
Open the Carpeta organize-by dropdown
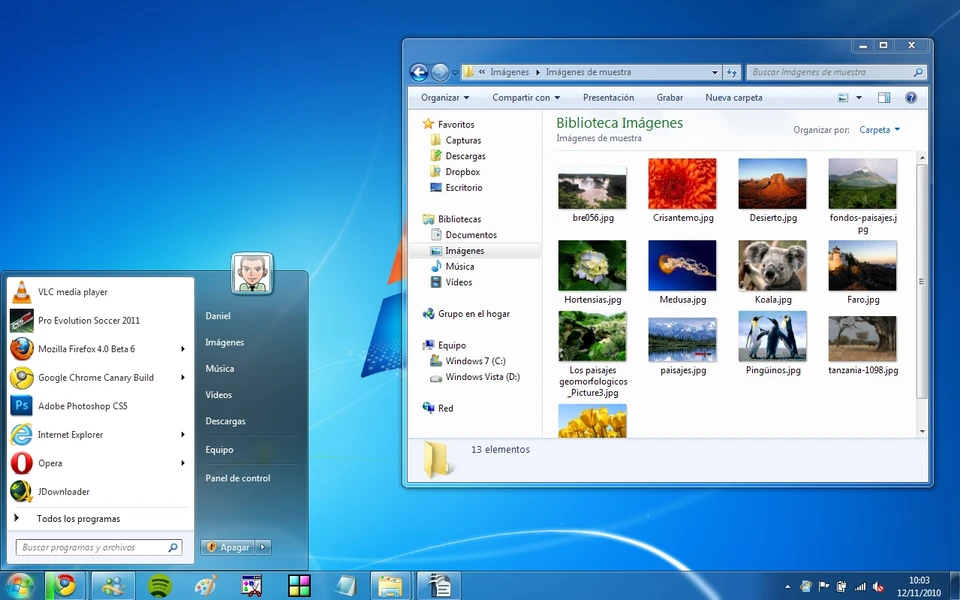point(878,130)
